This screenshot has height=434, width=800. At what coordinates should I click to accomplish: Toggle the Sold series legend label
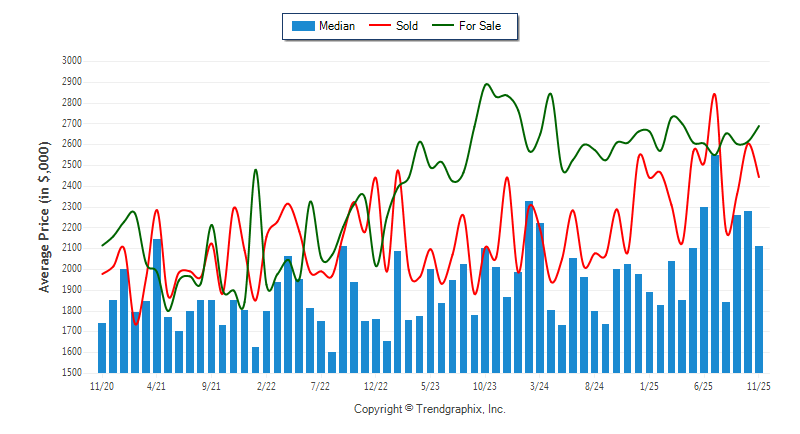pyautogui.click(x=407, y=26)
